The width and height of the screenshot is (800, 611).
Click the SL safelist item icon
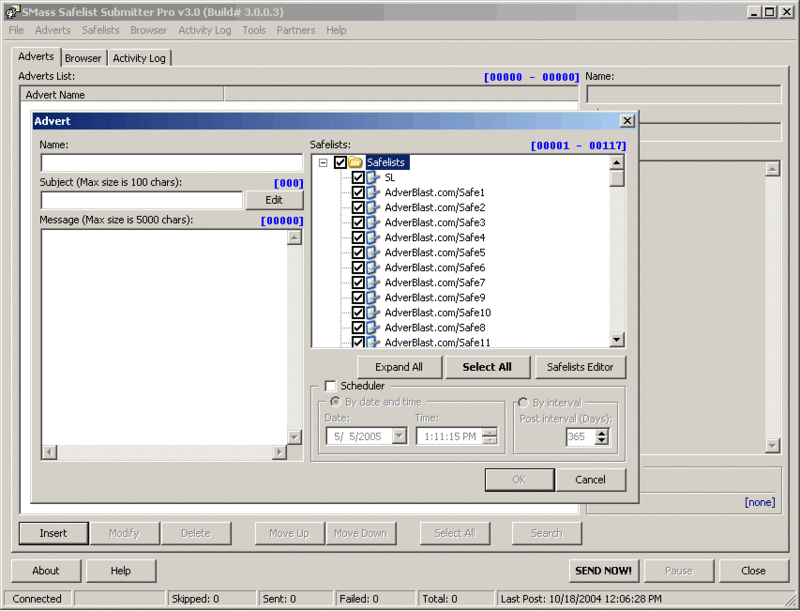373,177
